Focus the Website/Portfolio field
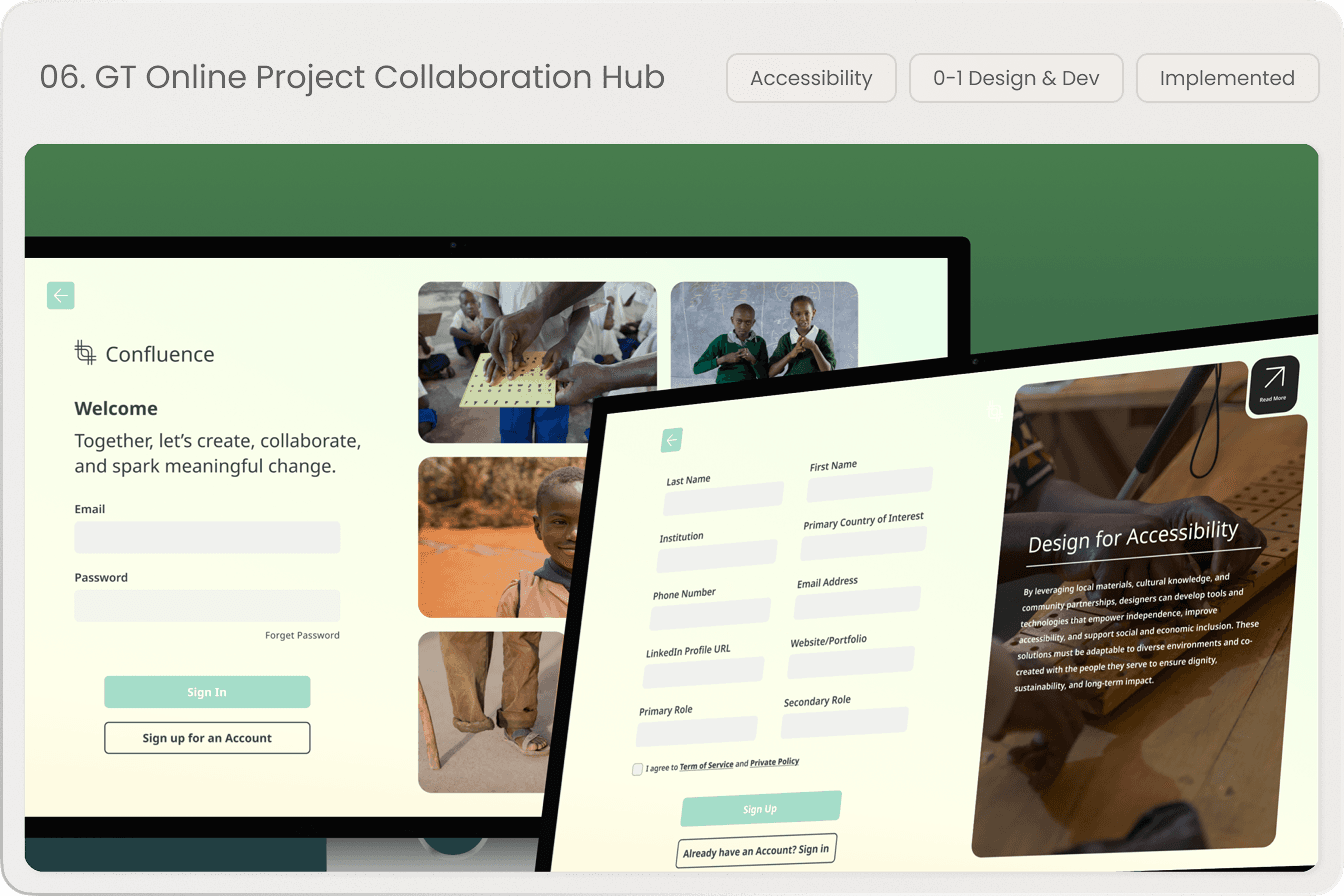The image size is (1344, 896). pos(851,663)
